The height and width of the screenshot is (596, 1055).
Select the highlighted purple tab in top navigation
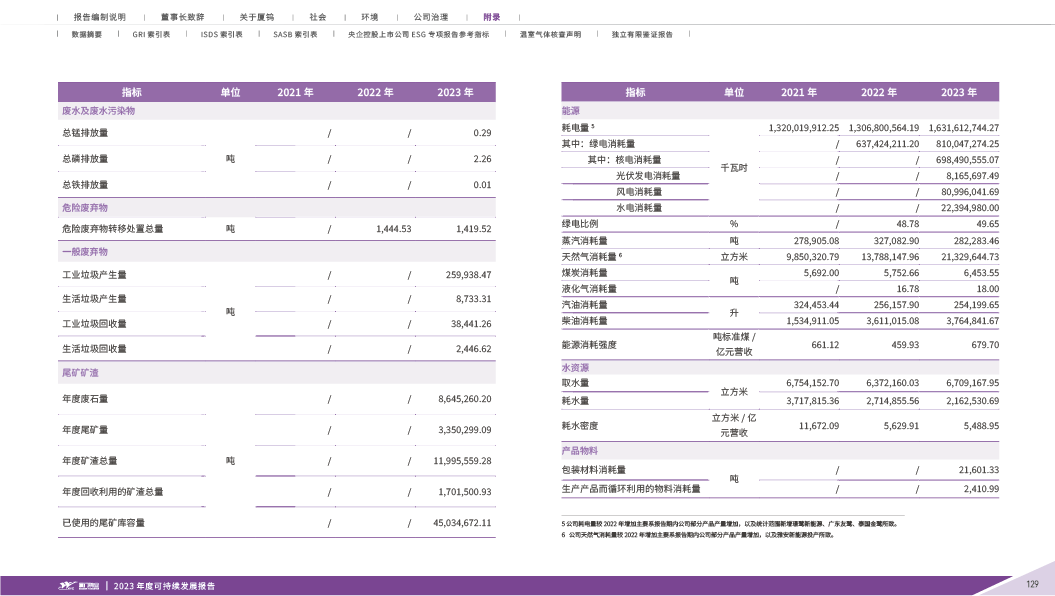click(491, 18)
